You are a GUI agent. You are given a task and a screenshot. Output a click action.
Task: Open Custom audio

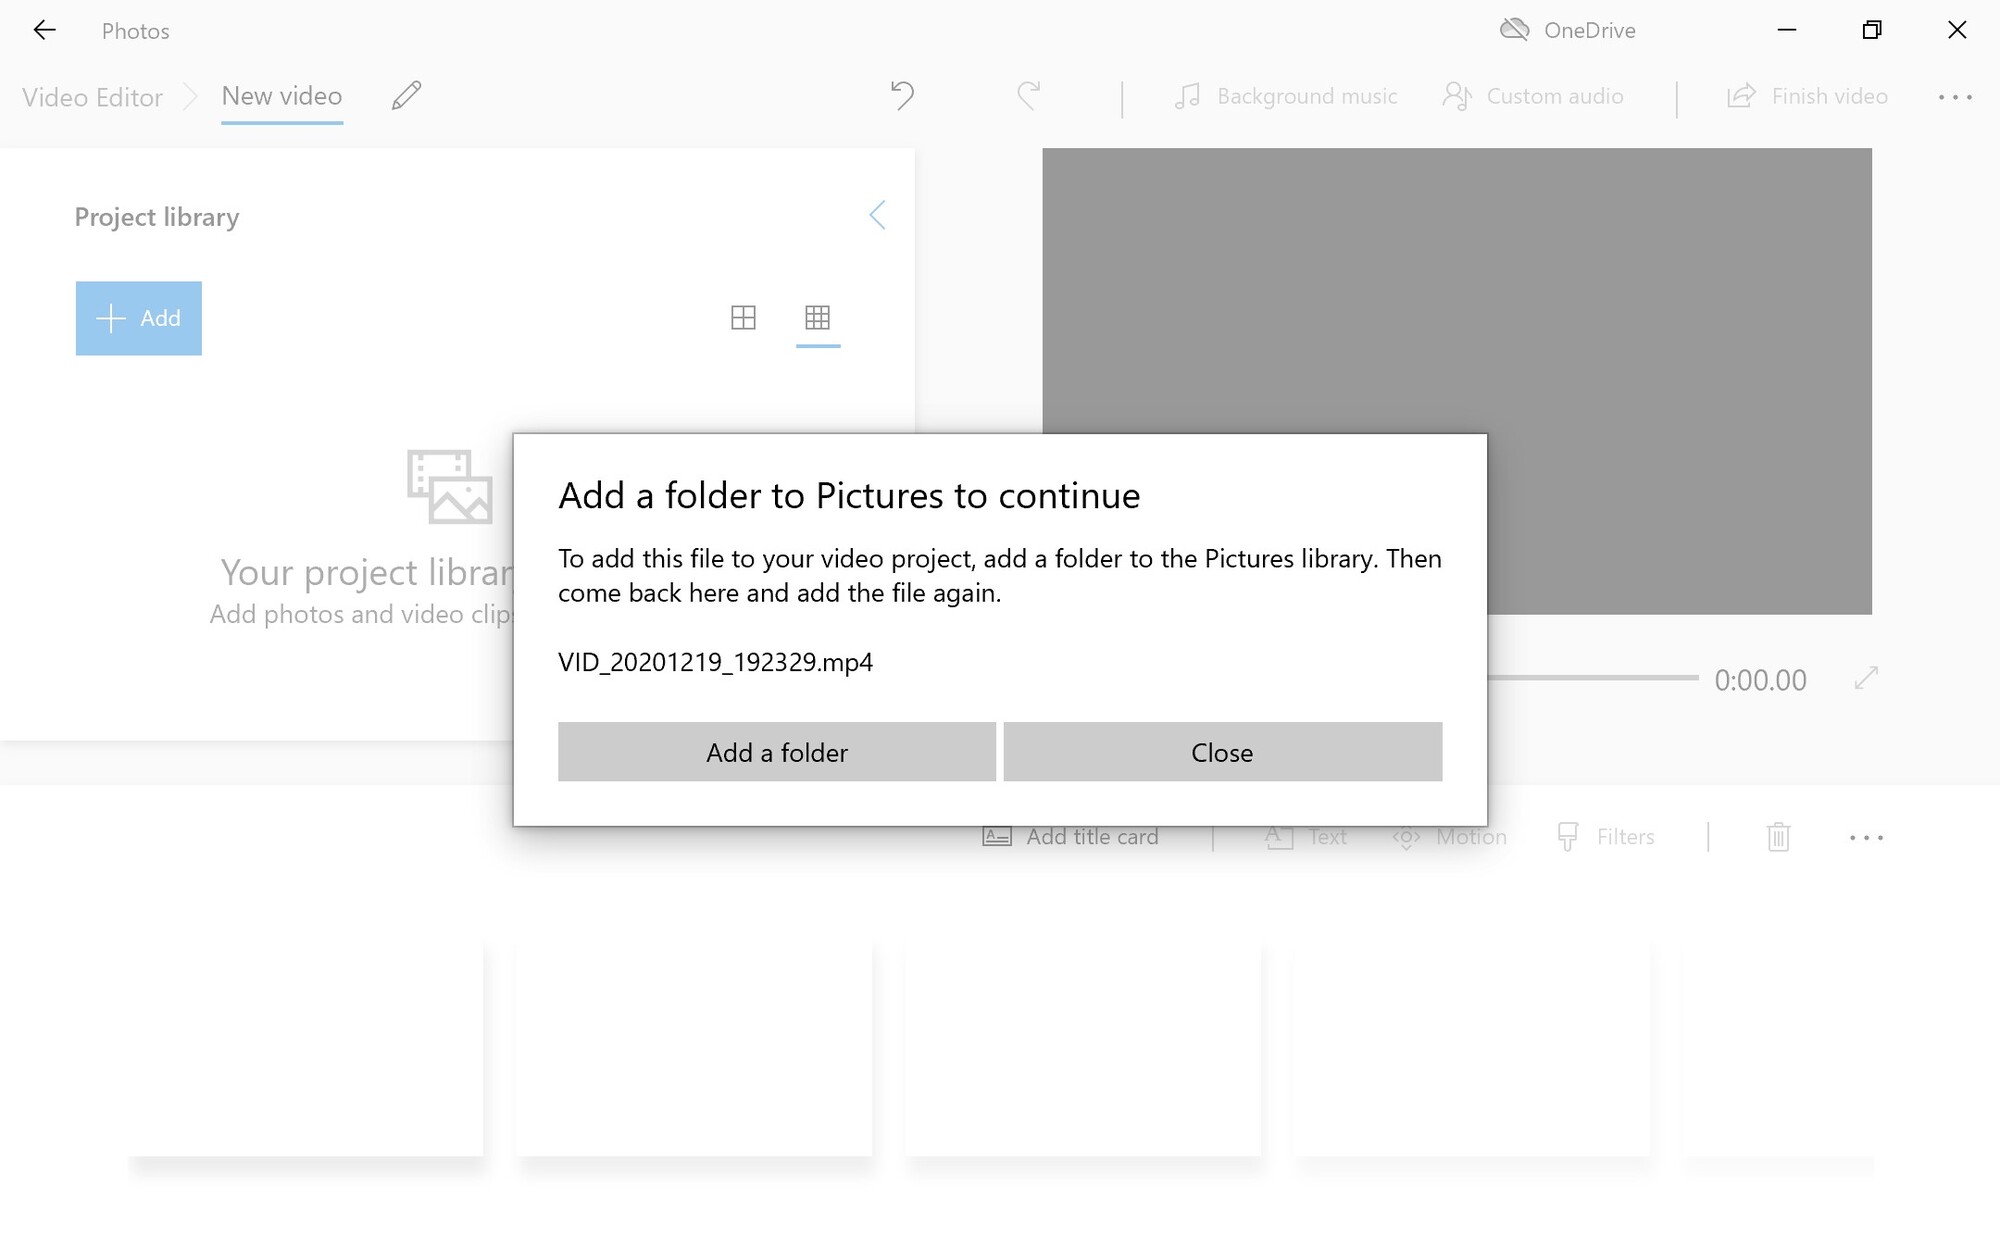(1533, 96)
